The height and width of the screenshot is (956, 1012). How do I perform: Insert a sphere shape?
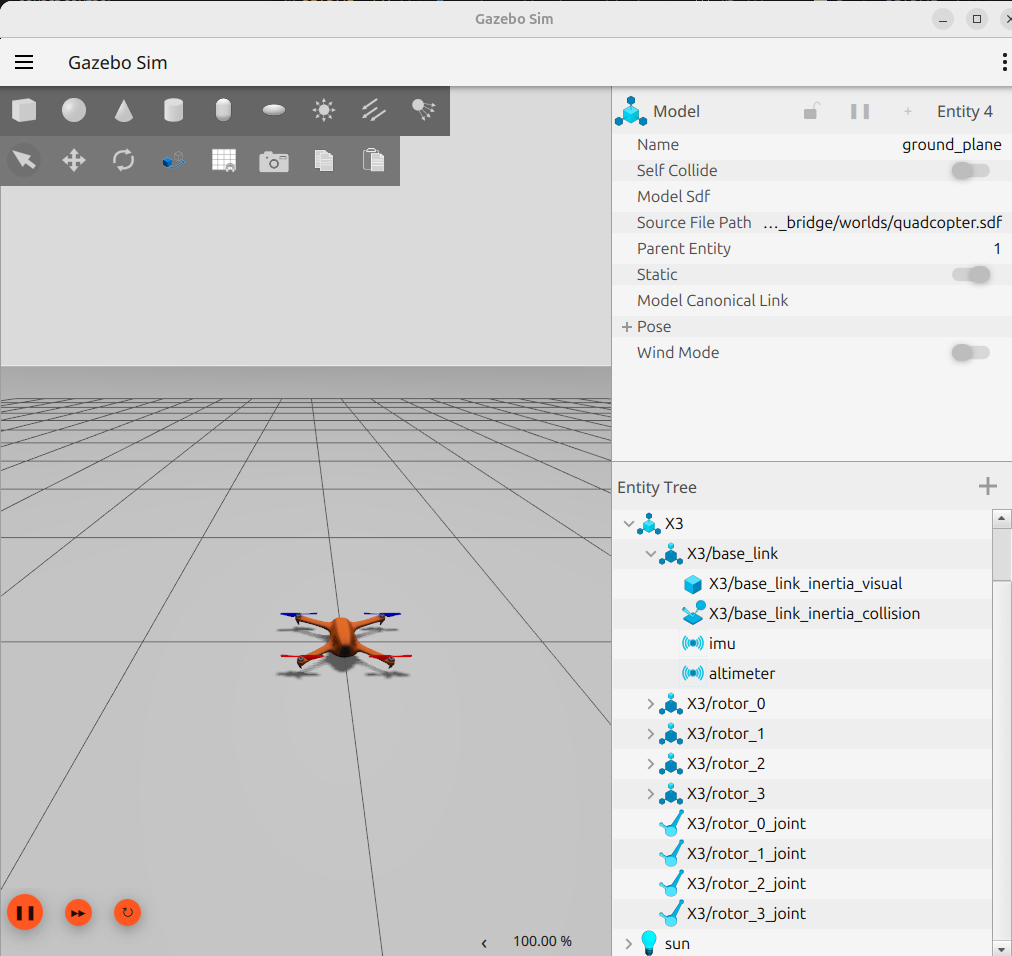pos(74,110)
